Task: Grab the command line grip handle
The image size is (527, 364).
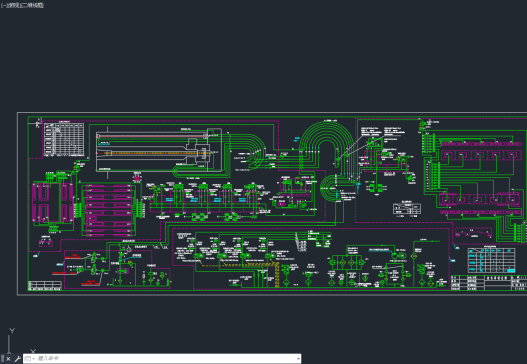Action: tap(3, 359)
